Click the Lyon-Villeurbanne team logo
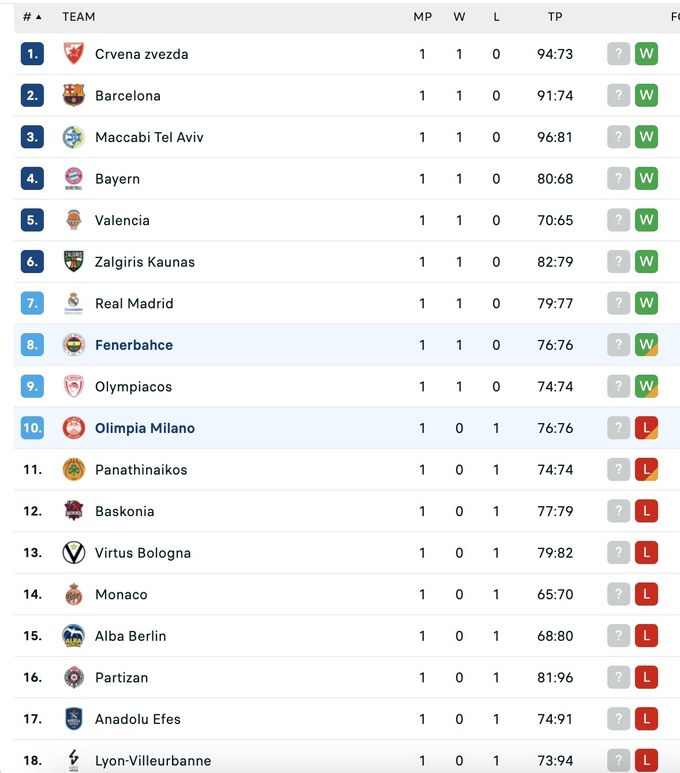 click(x=74, y=760)
